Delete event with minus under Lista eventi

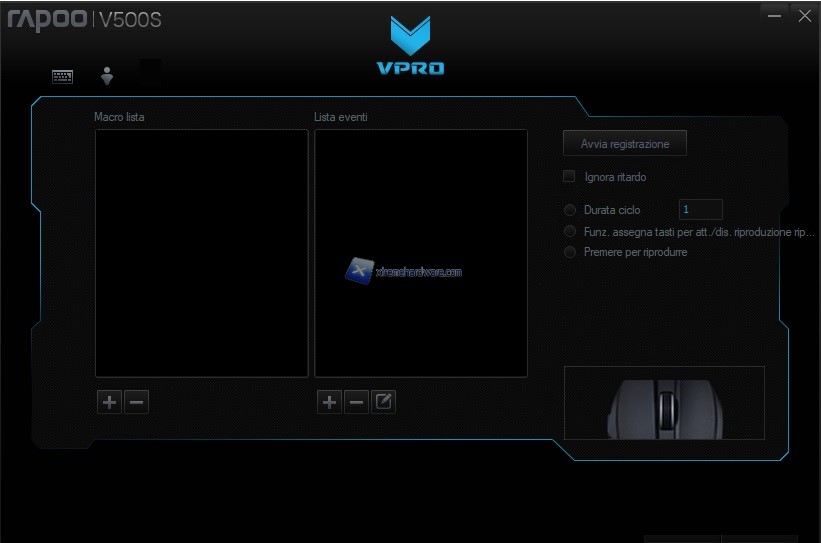356,403
